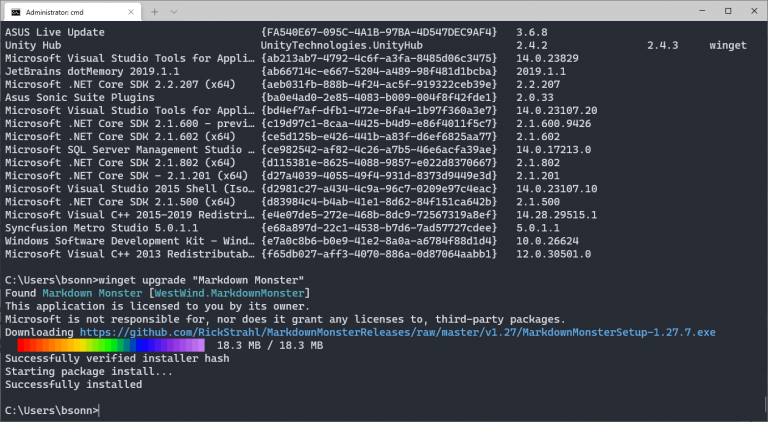Maximize the terminal window
This screenshot has height=422, width=768.
(728, 11)
